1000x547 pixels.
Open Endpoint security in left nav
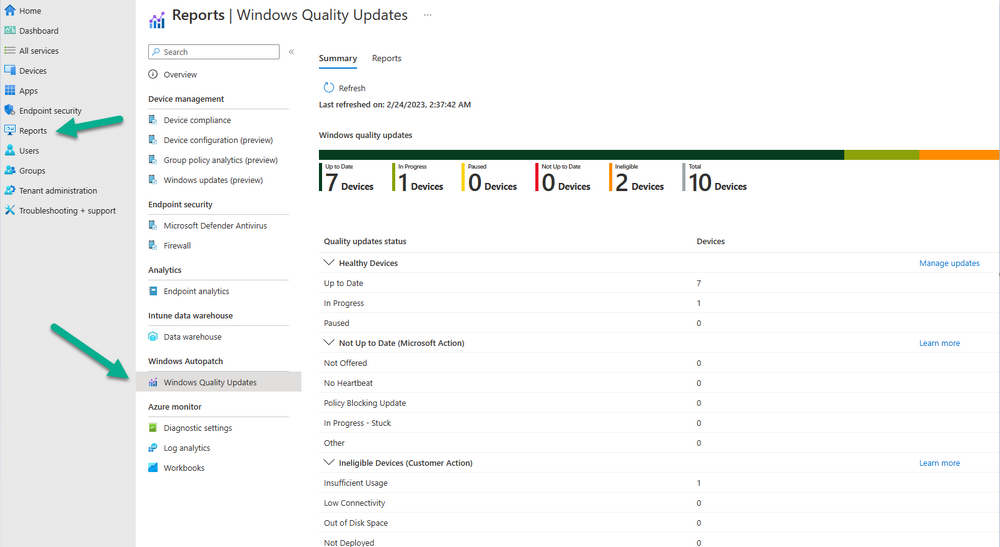50,110
